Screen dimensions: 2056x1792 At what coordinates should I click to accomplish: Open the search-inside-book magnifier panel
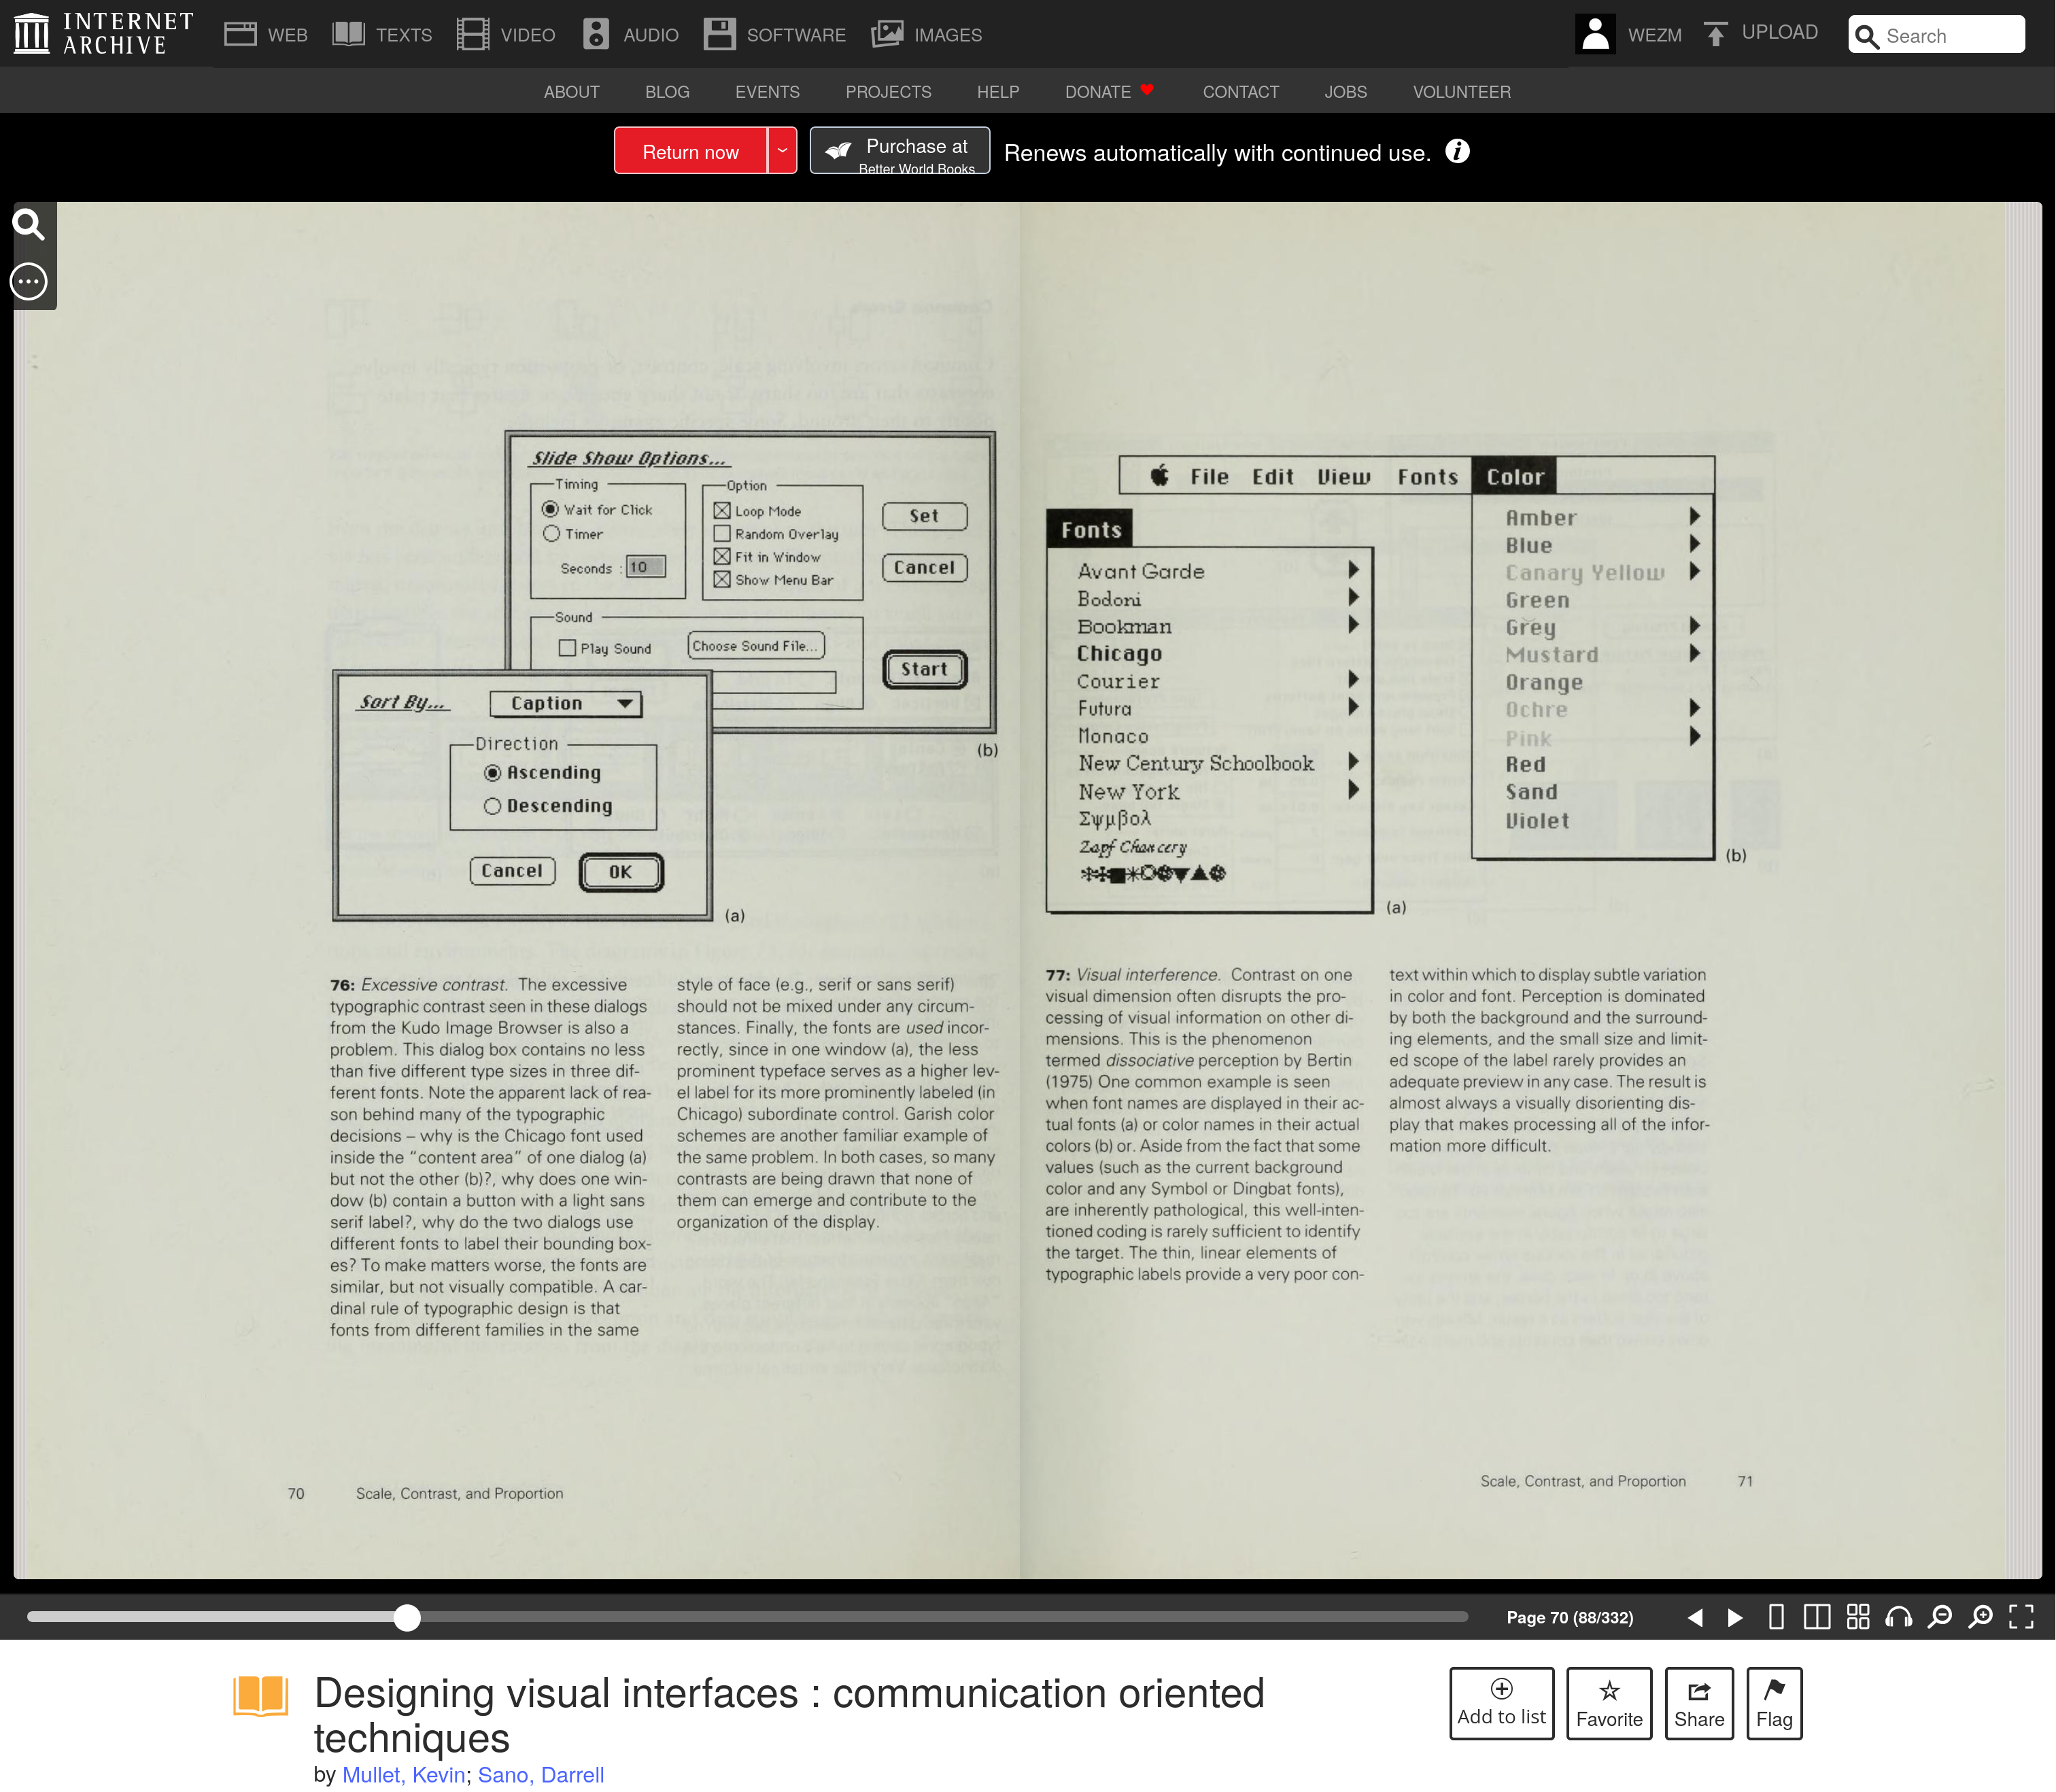pyautogui.click(x=29, y=225)
